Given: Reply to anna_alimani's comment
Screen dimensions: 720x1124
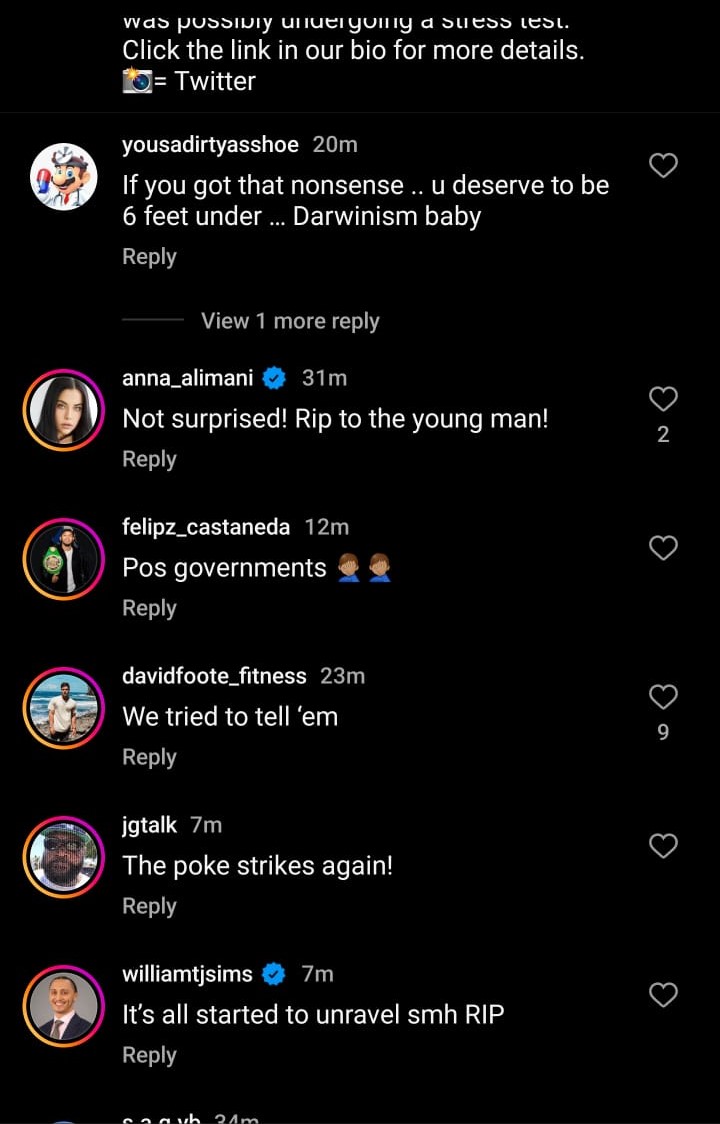Looking at the screenshot, I should click(x=149, y=459).
